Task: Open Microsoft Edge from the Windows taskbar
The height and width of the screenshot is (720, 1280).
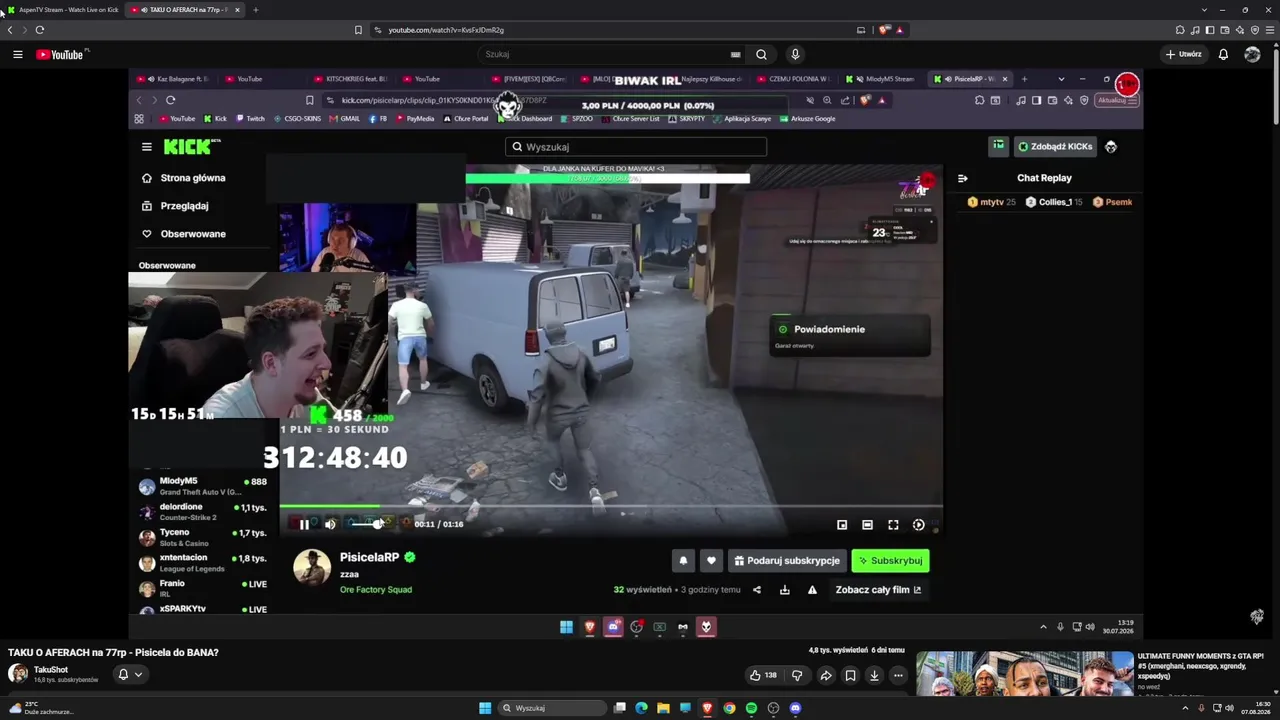Action: [x=641, y=708]
